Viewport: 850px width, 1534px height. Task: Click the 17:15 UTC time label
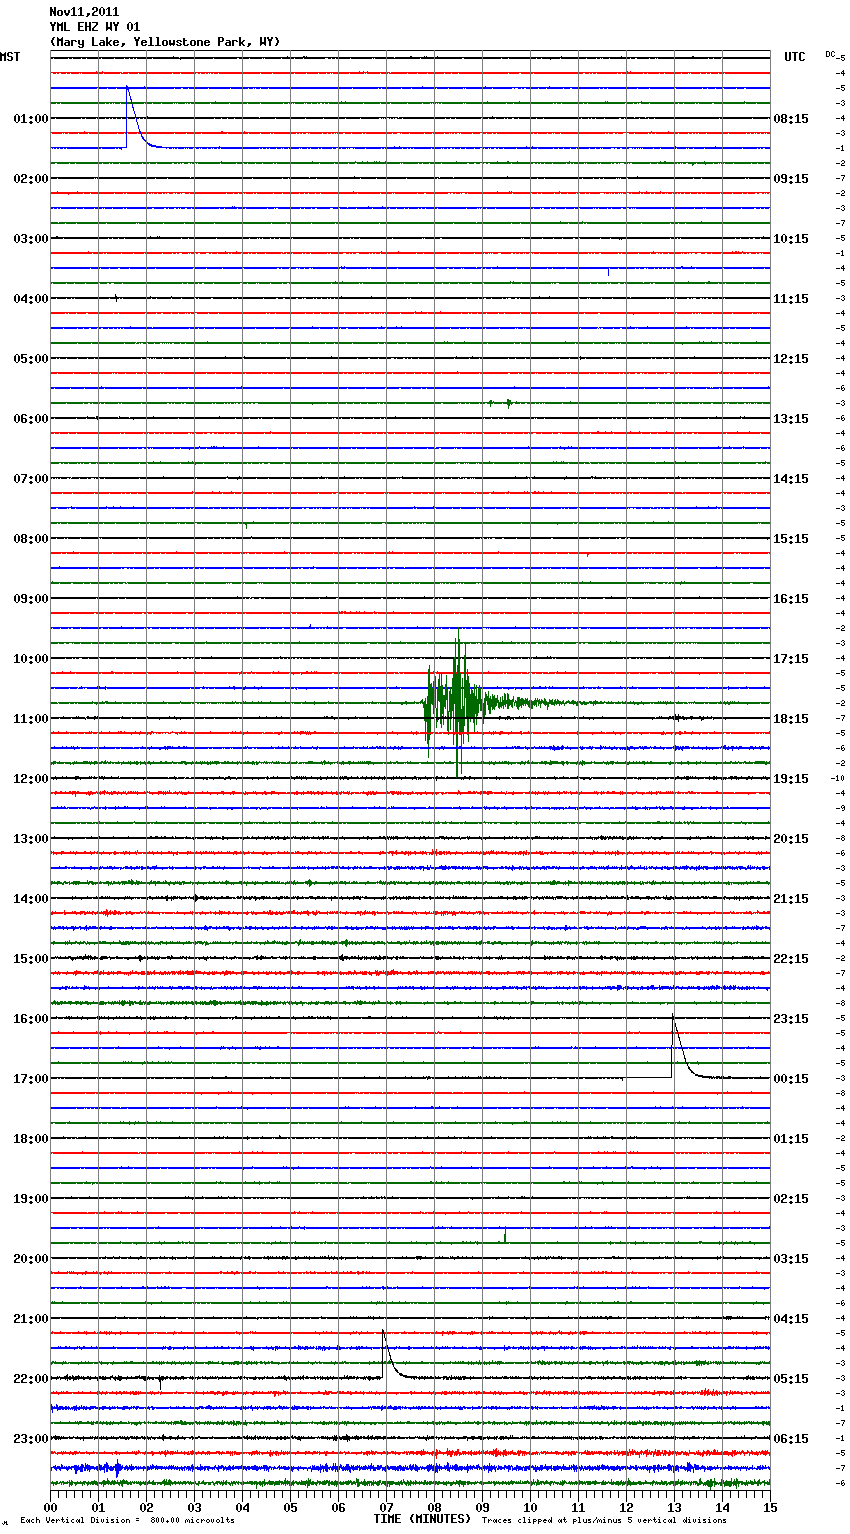791,658
